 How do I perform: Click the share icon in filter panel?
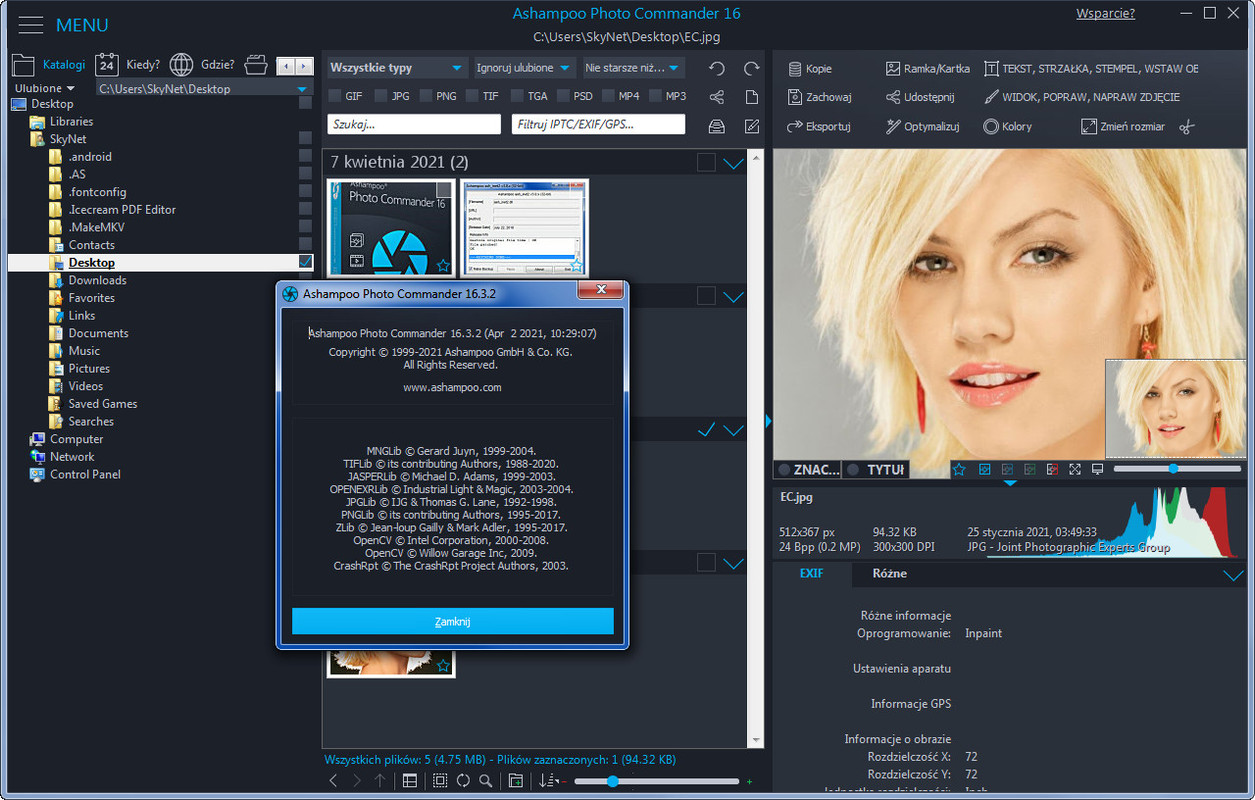click(717, 97)
